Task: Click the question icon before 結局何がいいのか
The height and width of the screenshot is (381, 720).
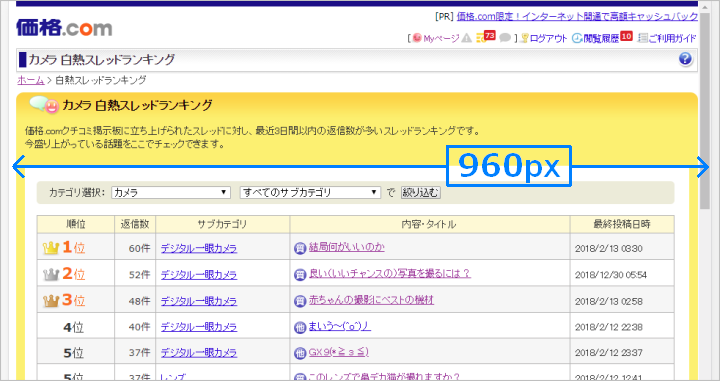Action: click(300, 248)
